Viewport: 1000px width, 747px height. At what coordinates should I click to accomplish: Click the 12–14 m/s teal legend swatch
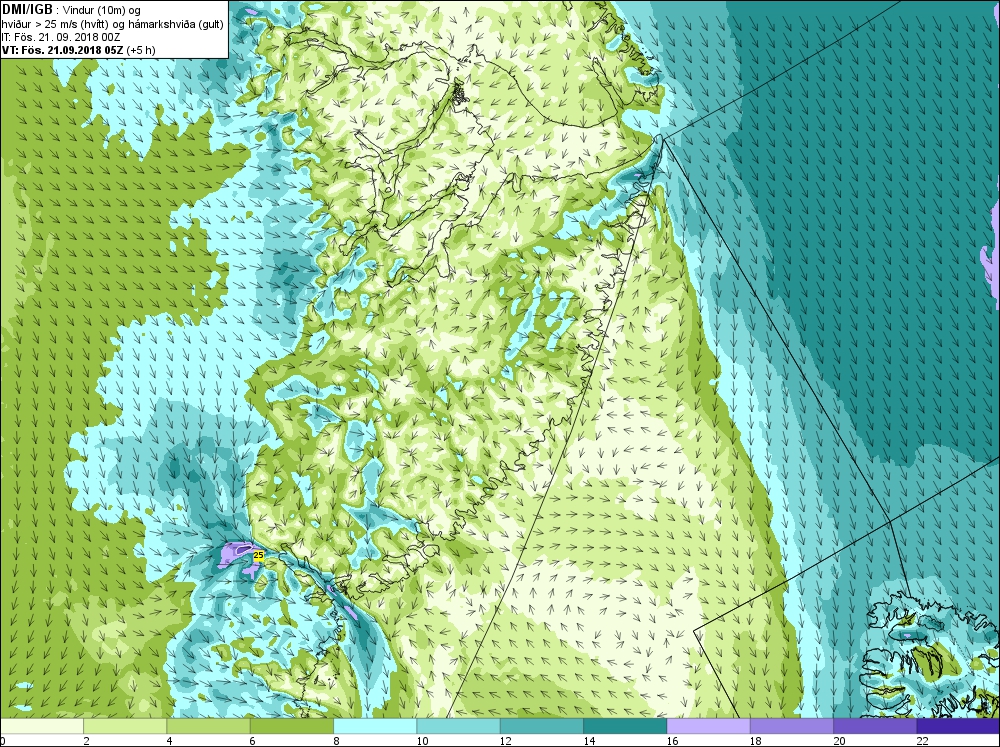pos(541,726)
